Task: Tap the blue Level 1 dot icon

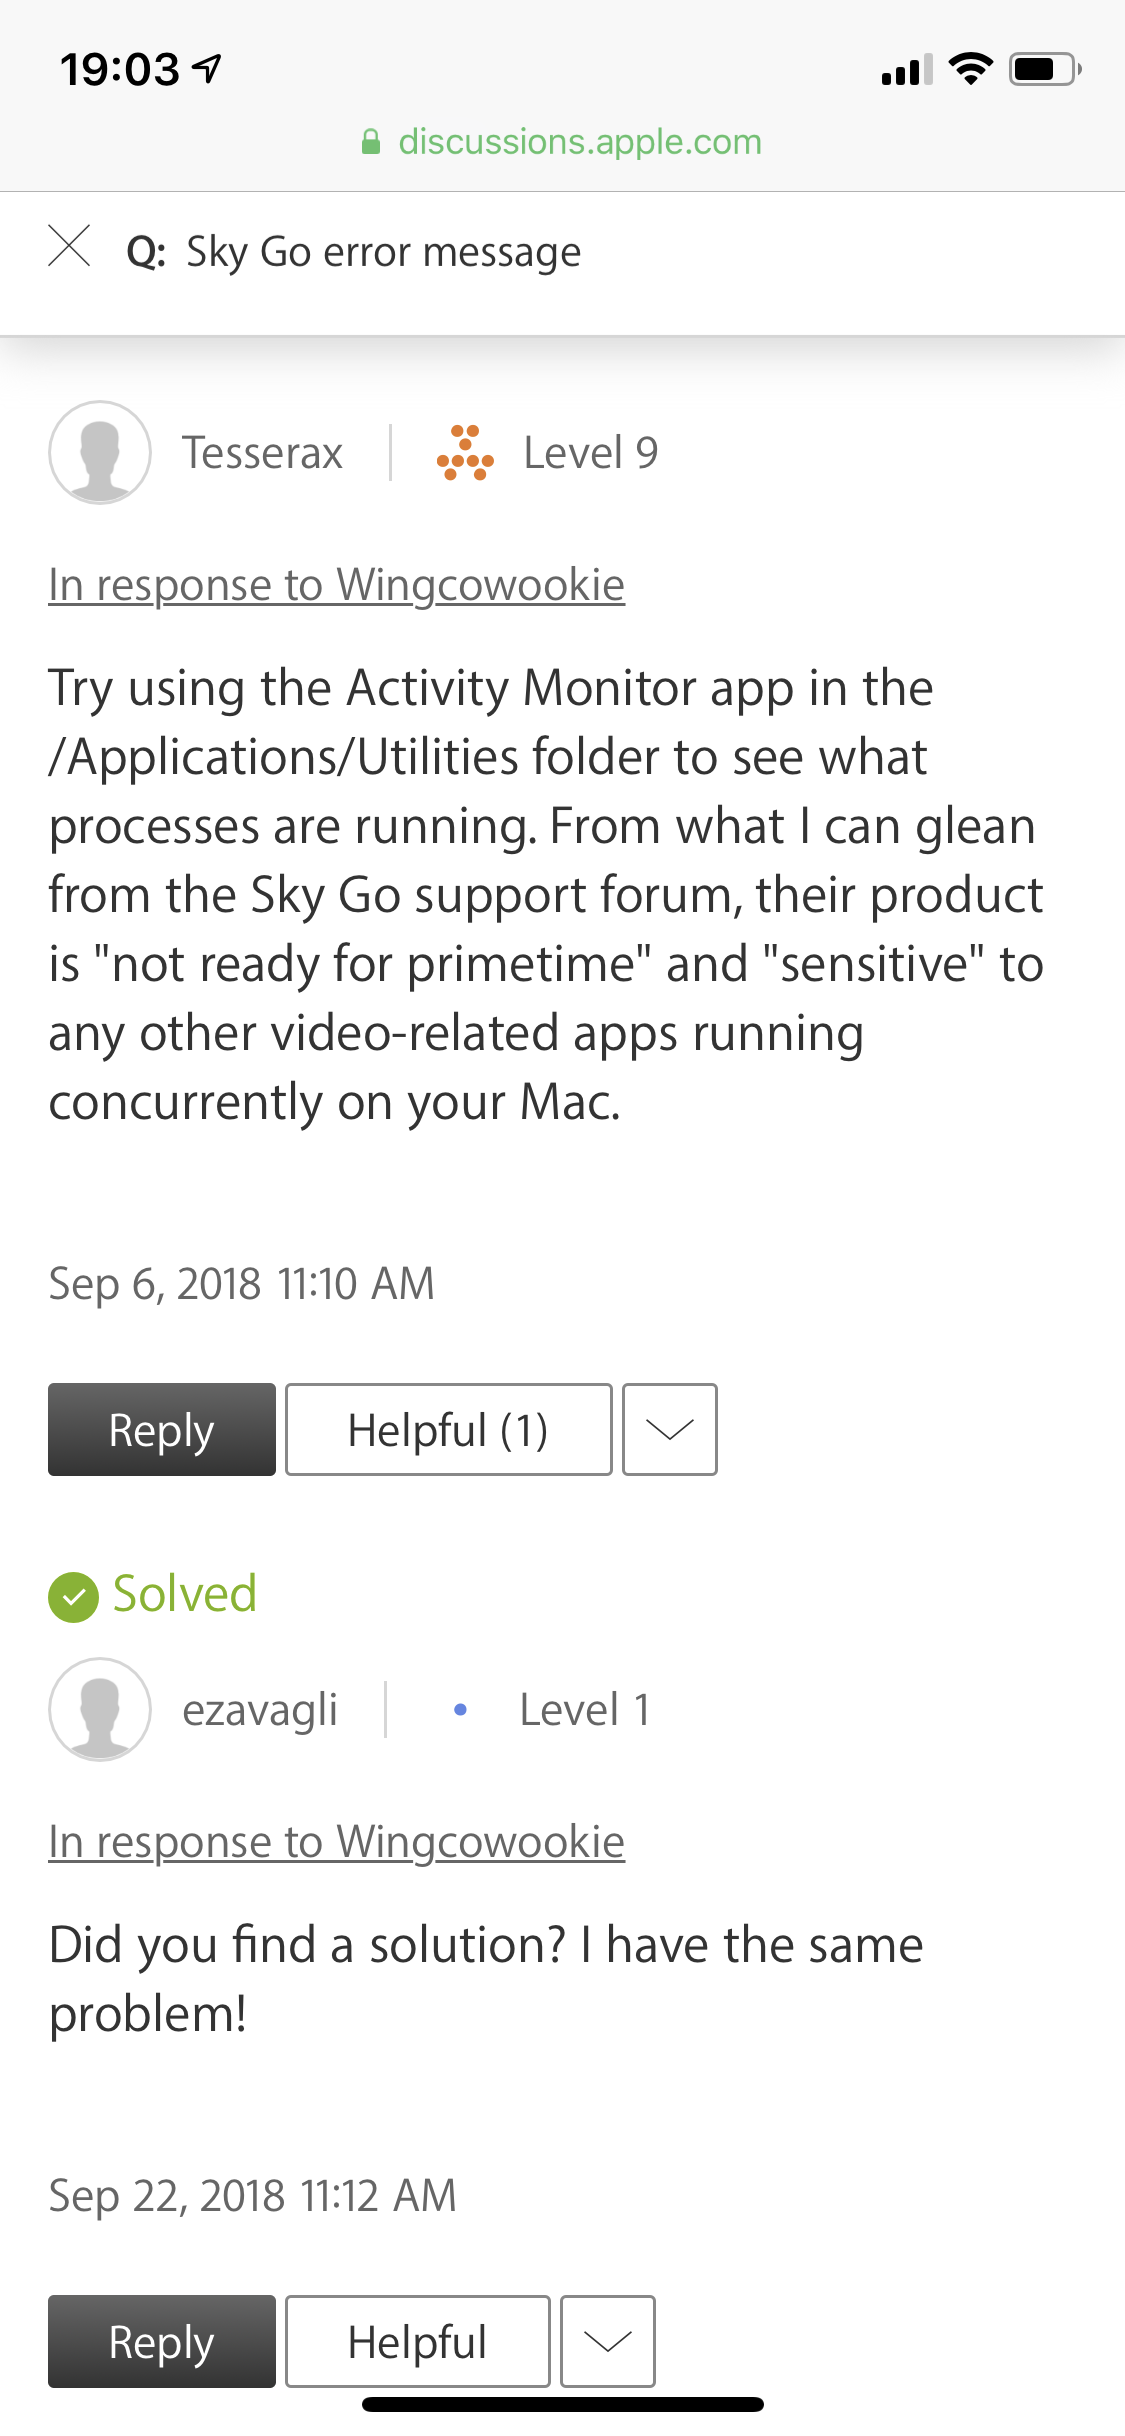Action: (x=460, y=1710)
